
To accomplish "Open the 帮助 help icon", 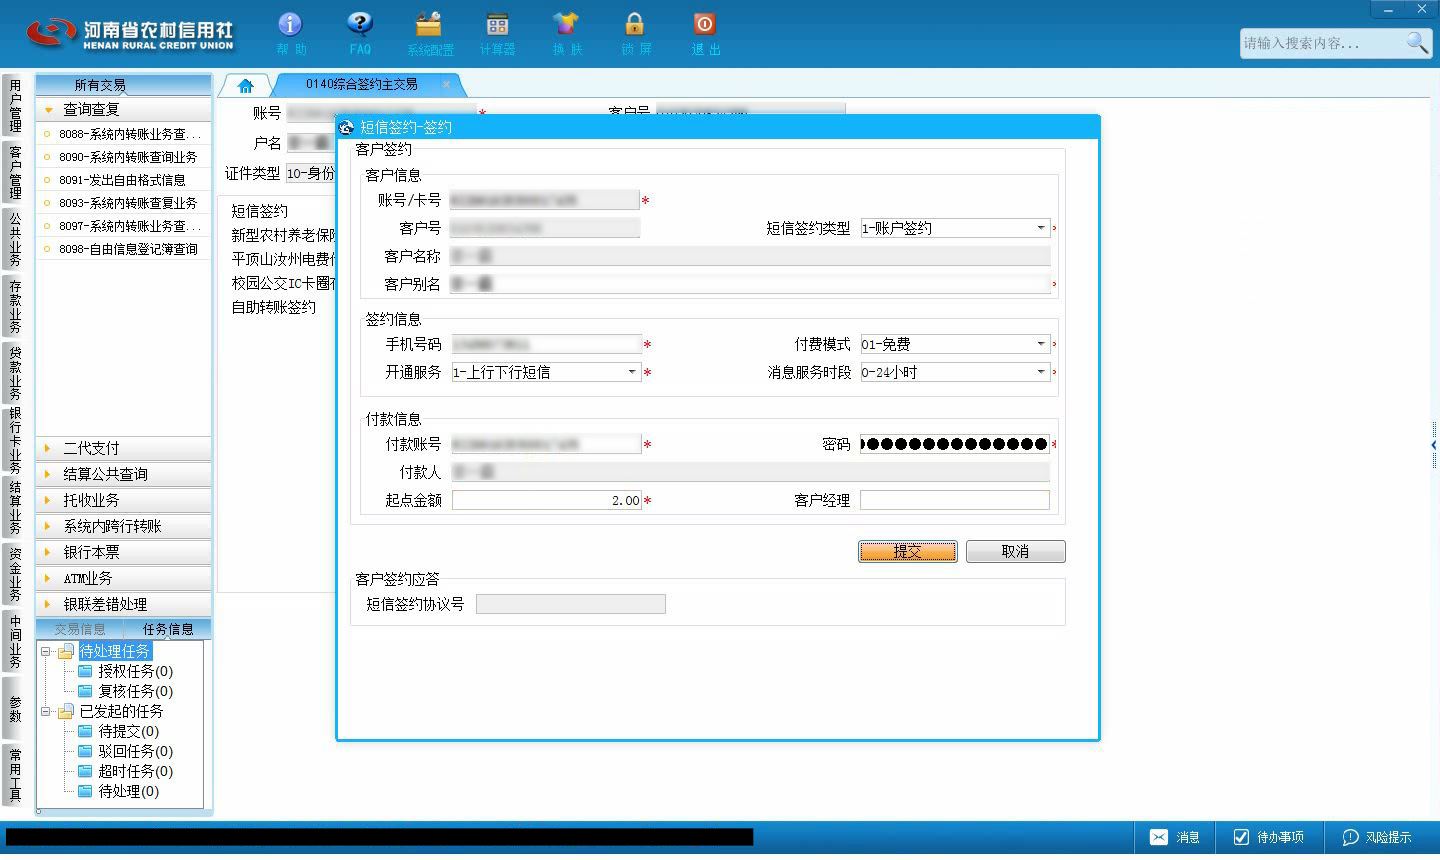I will [x=290, y=33].
